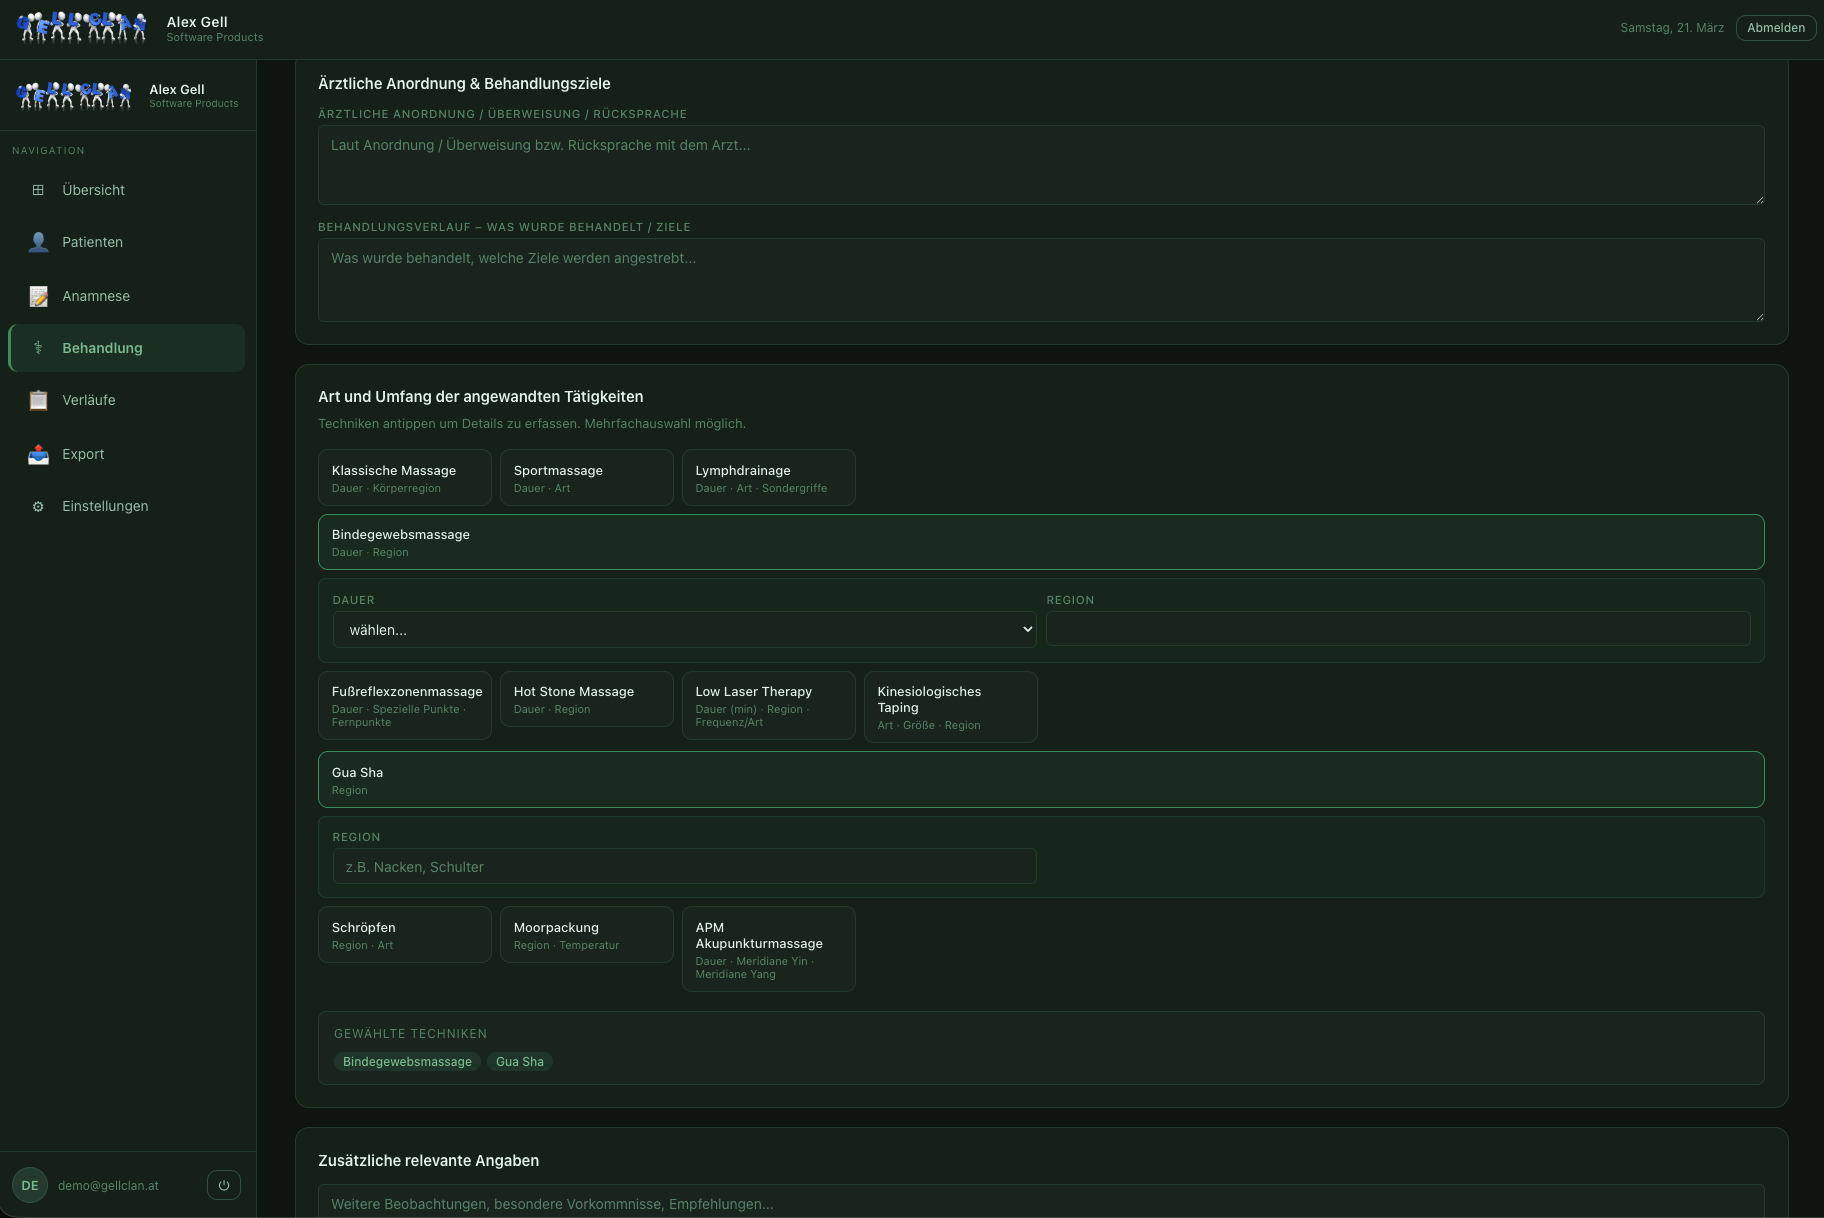
Task: Deselect the Gua Sha technique card
Action: [x=1041, y=779]
